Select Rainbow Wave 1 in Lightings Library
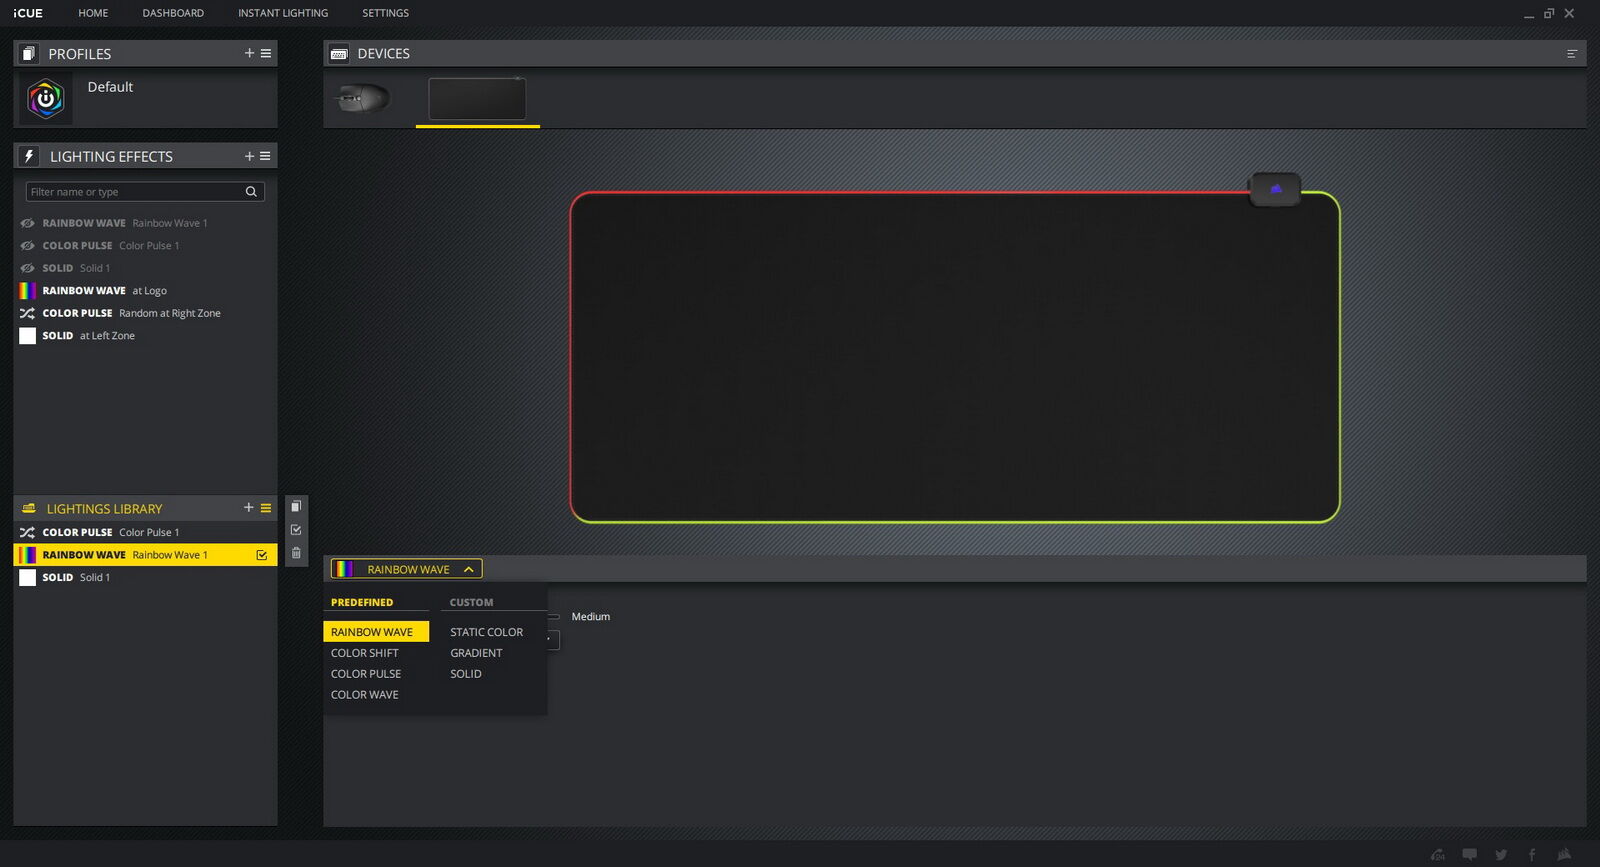Image resolution: width=1600 pixels, height=867 pixels. coord(146,555)
